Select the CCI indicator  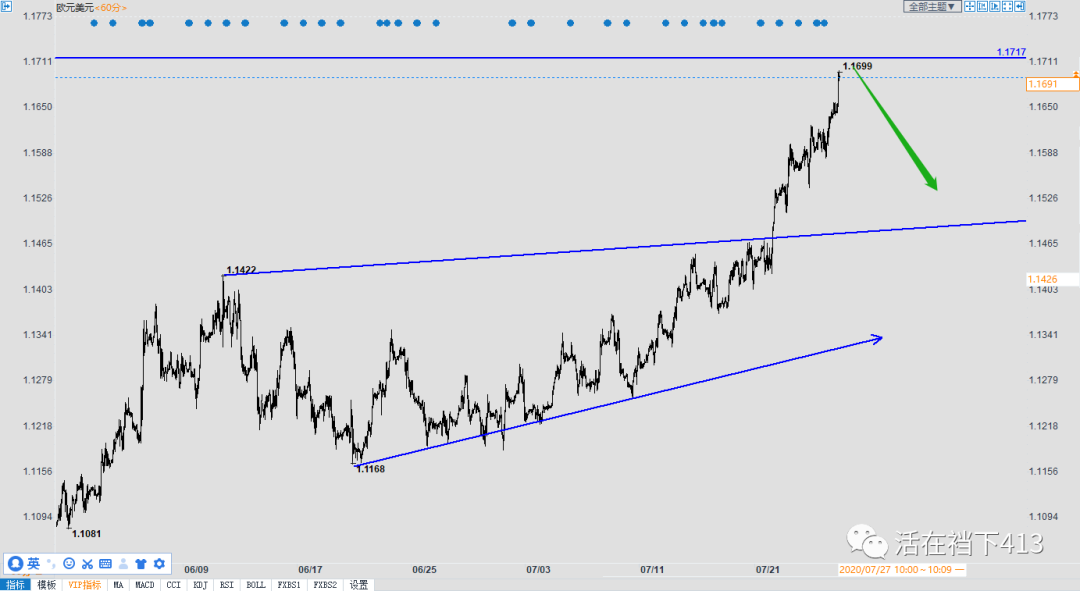pos(174,585)
